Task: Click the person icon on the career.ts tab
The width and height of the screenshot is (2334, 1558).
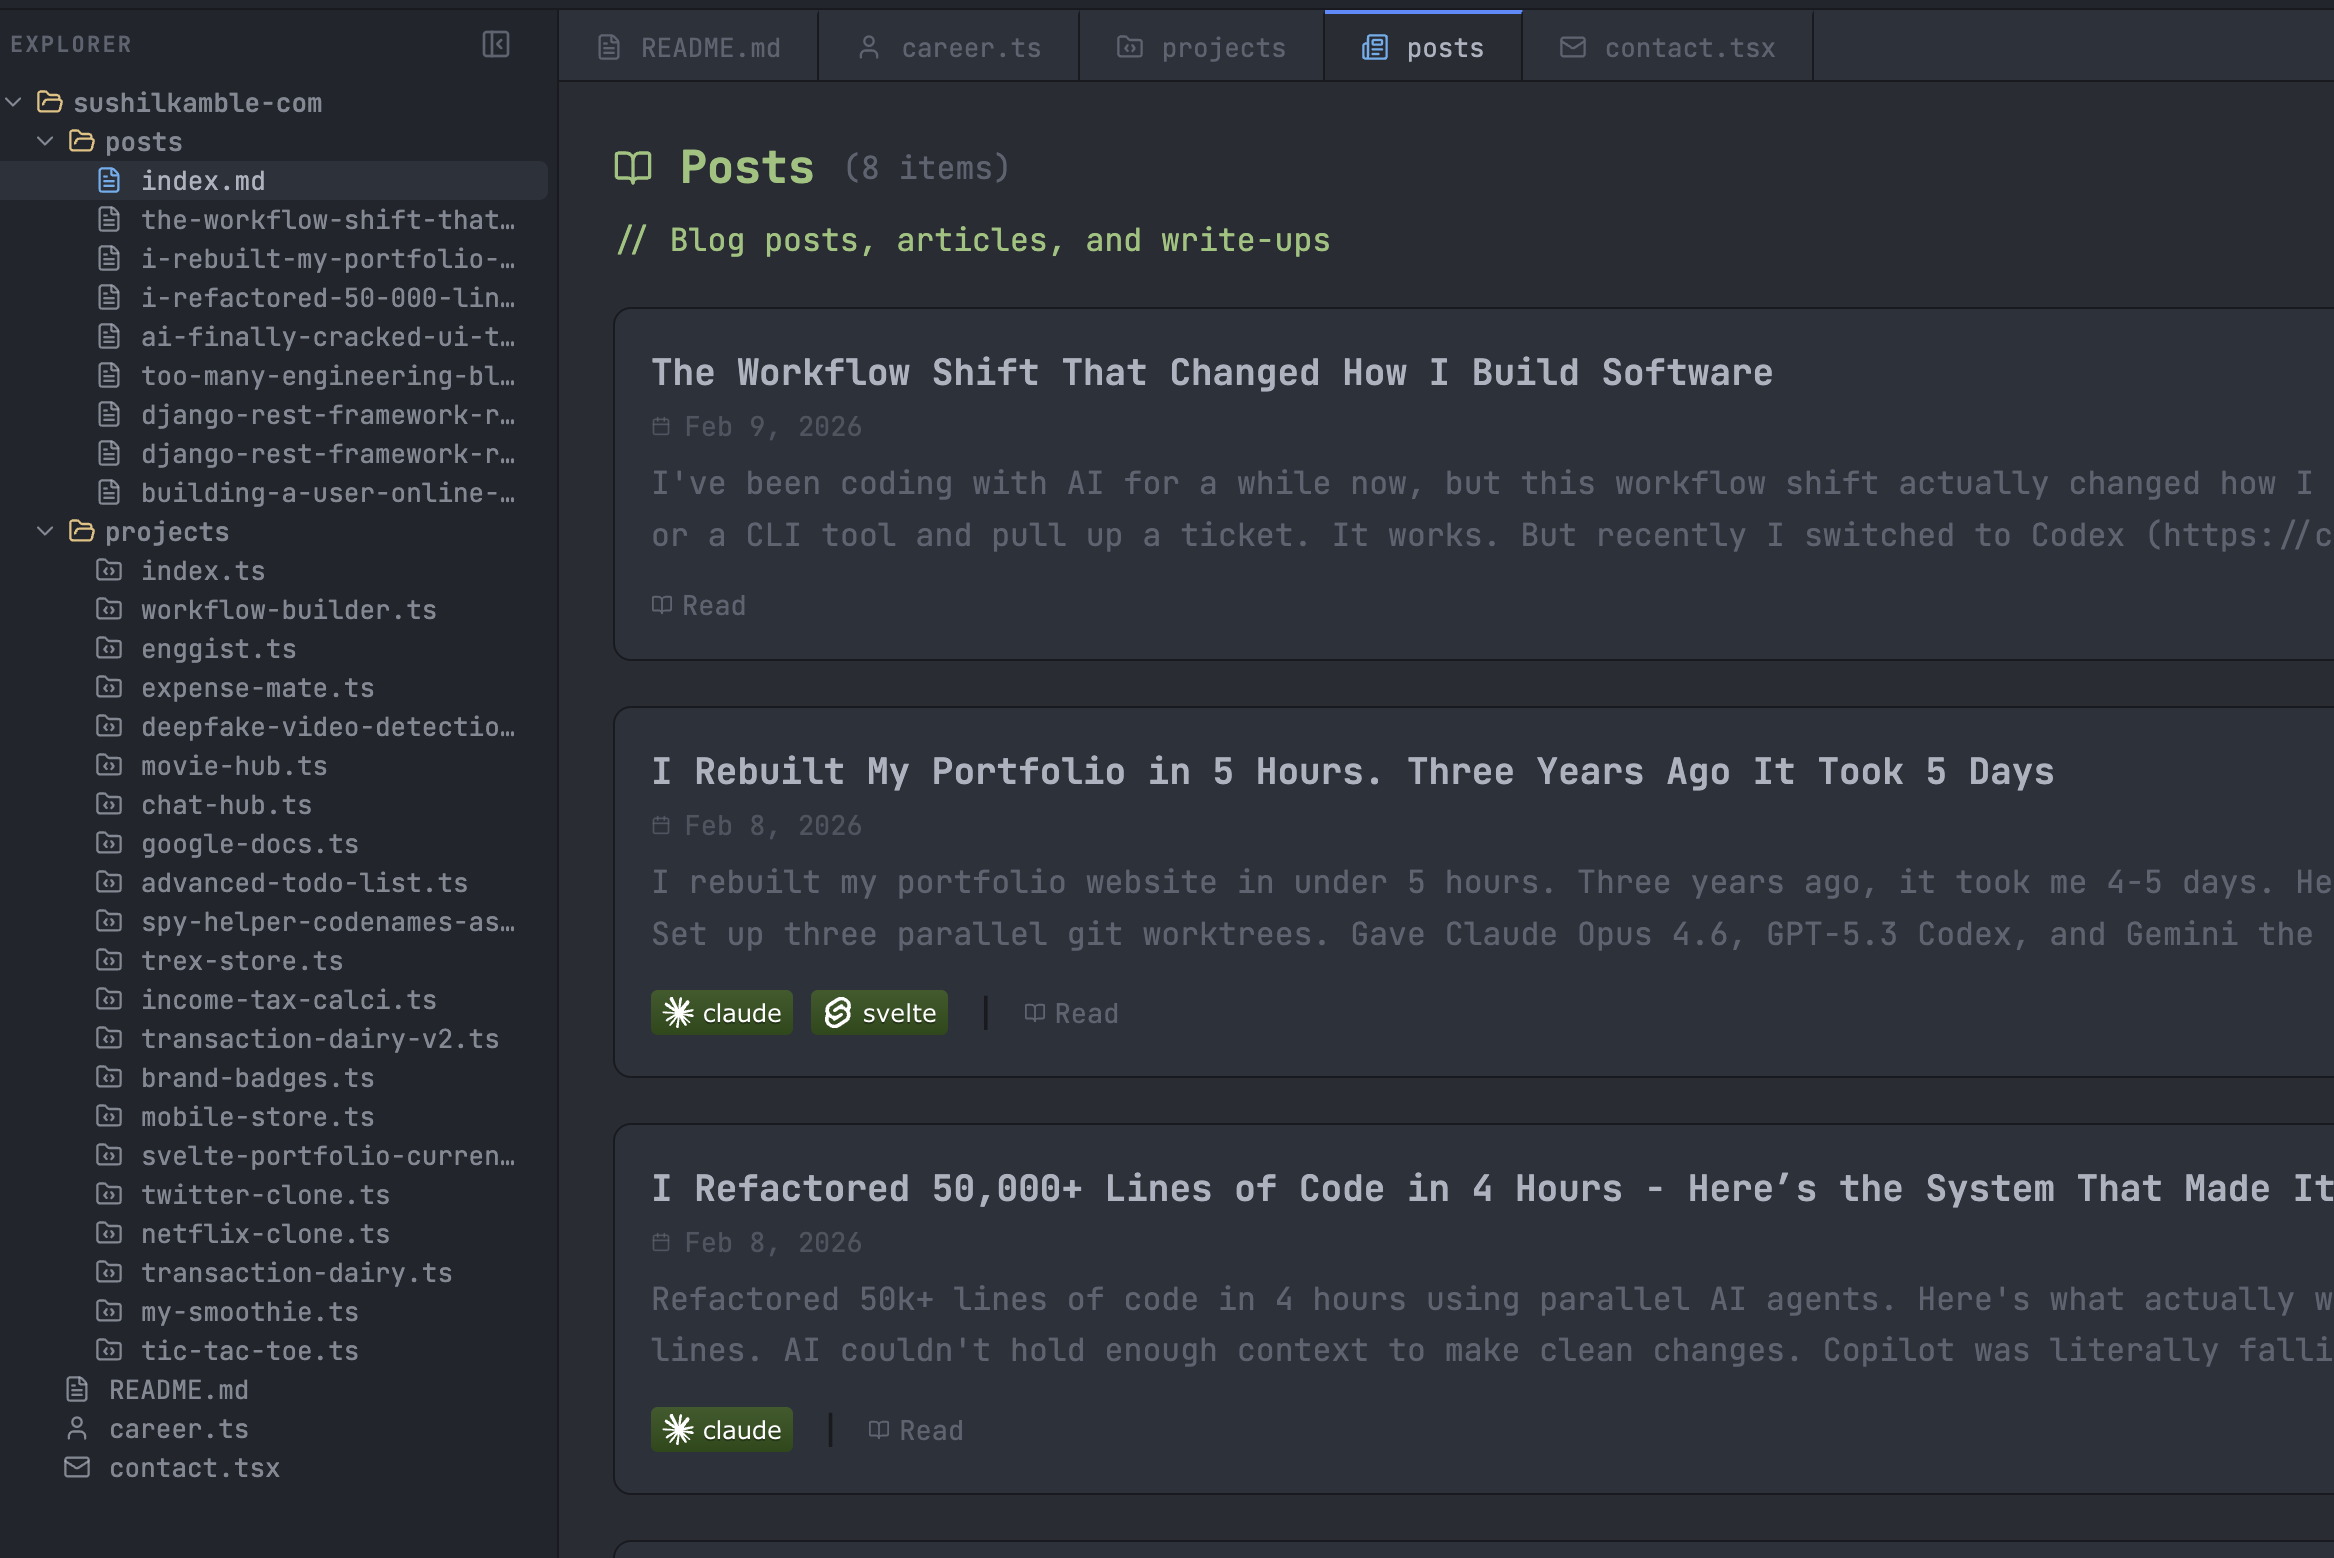Action: click(x=868, y=46)
